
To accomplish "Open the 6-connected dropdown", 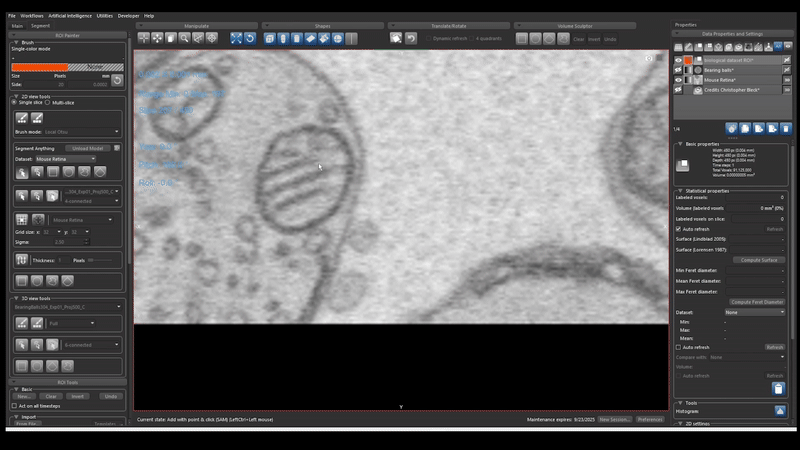I will tap(91, 345).
